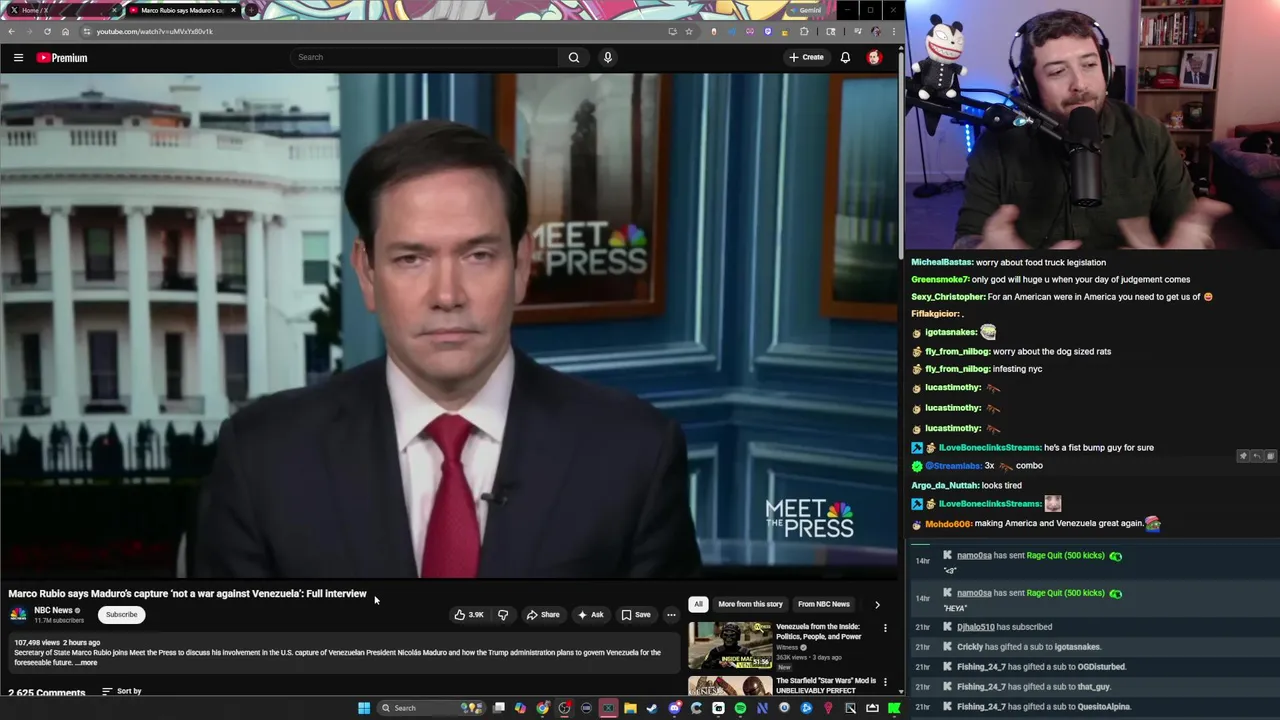
Task: Open the YouTube account avatar menu
Action: 874,57
